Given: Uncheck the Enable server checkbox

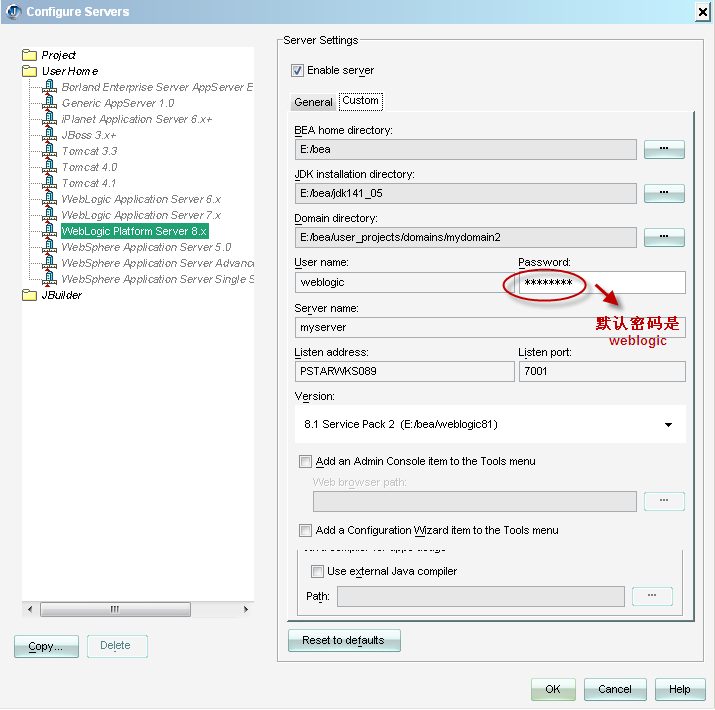Looking at the screenshot, I should tap(297, 71).
